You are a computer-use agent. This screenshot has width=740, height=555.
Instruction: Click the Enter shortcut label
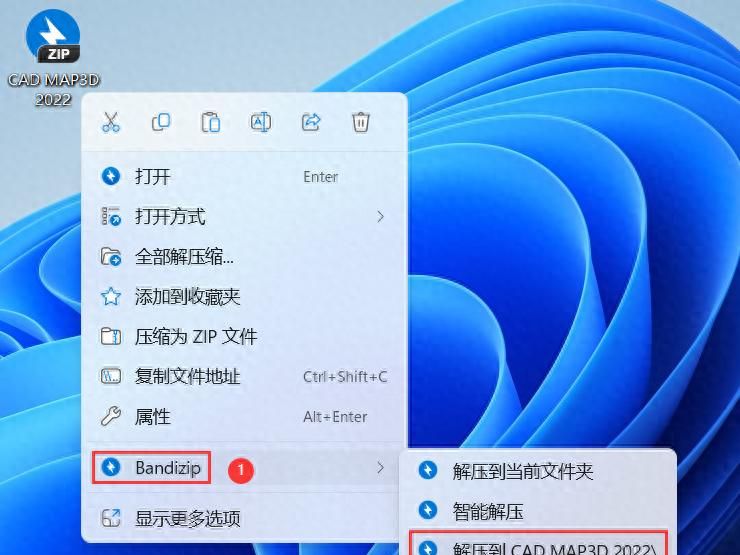coord(320,177)
